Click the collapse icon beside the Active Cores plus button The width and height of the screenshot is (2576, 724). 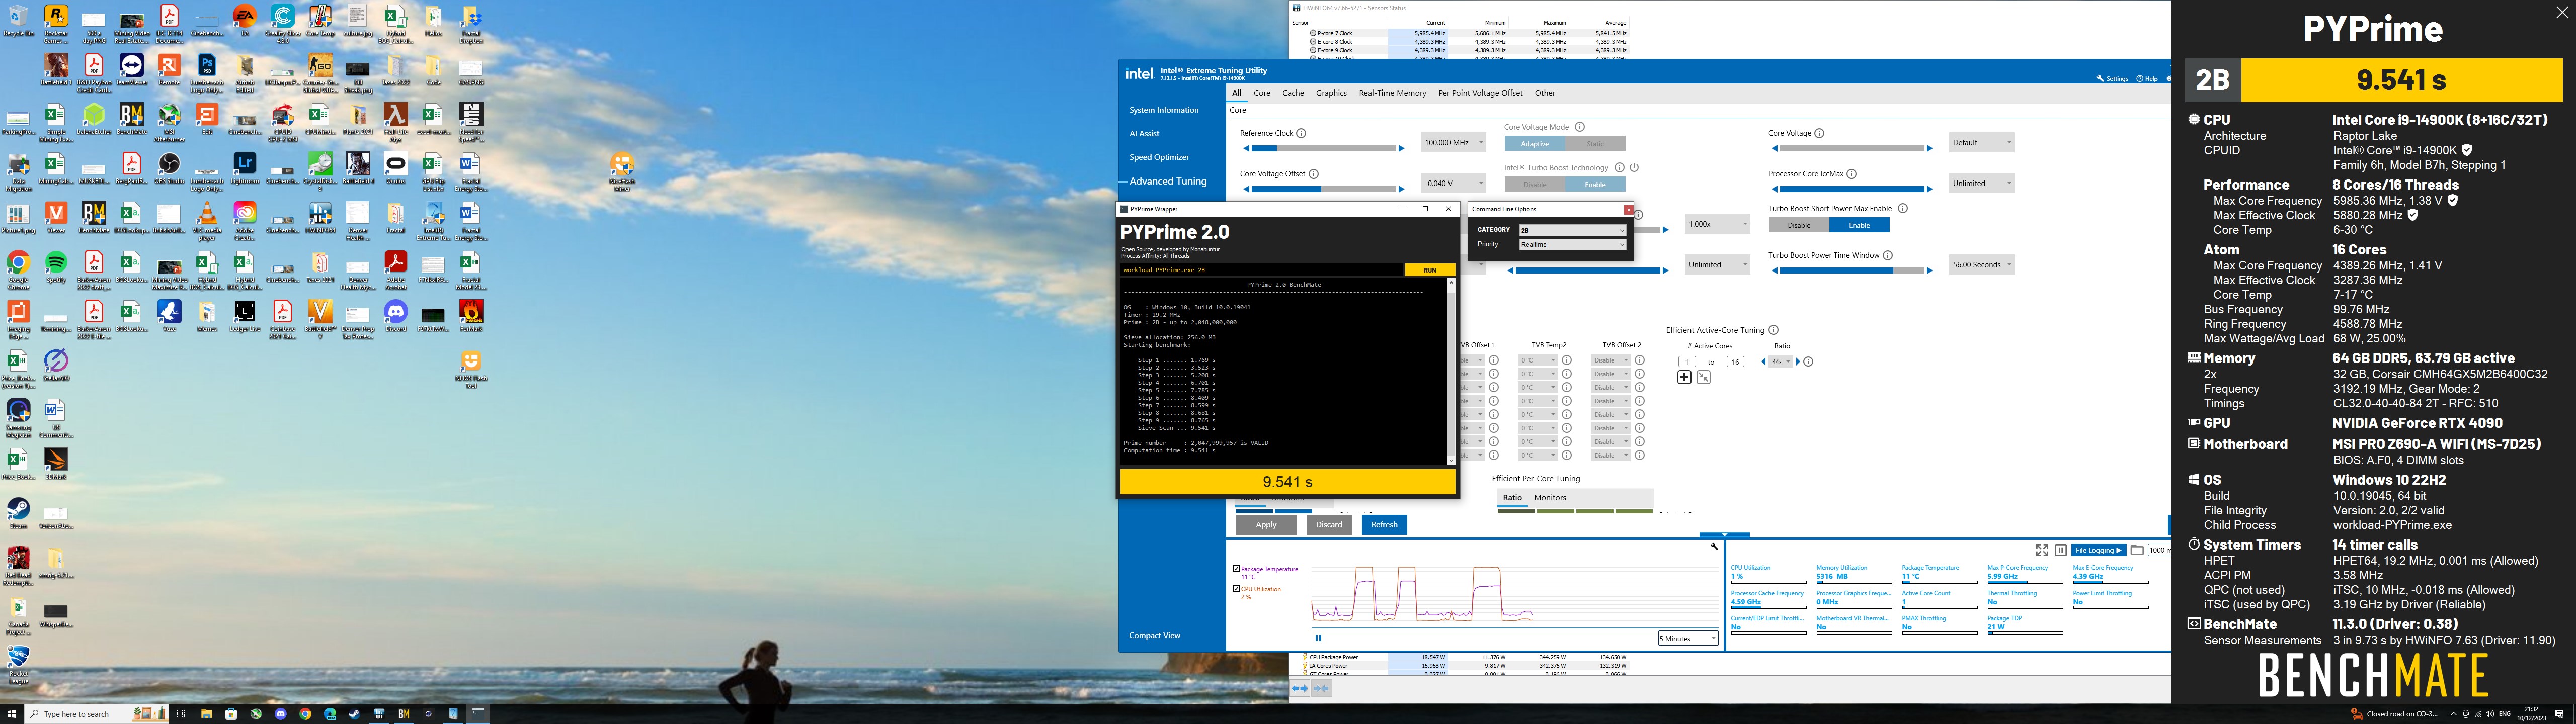click(1703, 377)
